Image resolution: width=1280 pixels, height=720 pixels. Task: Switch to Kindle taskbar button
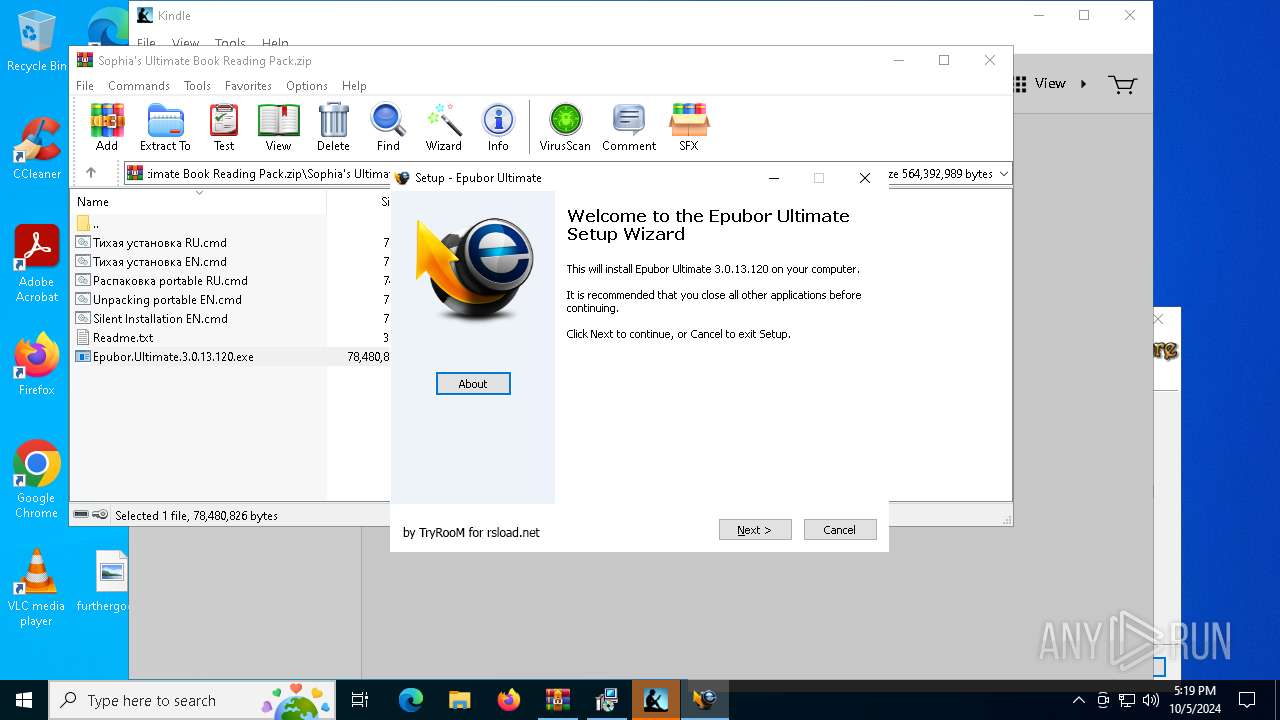(655, 700)
